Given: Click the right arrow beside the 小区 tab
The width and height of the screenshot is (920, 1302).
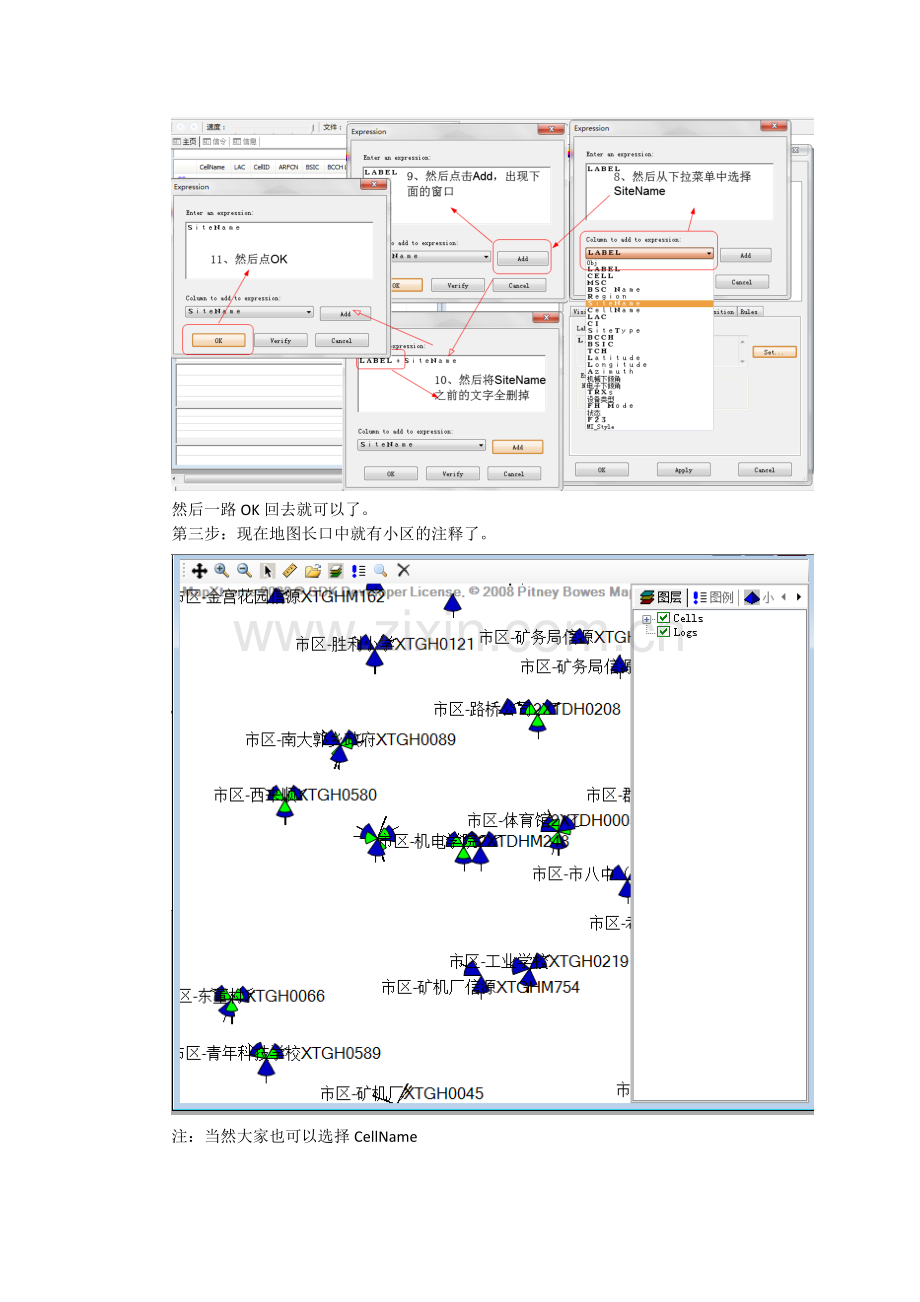Looking at the screenshot, I should [797, 597].
